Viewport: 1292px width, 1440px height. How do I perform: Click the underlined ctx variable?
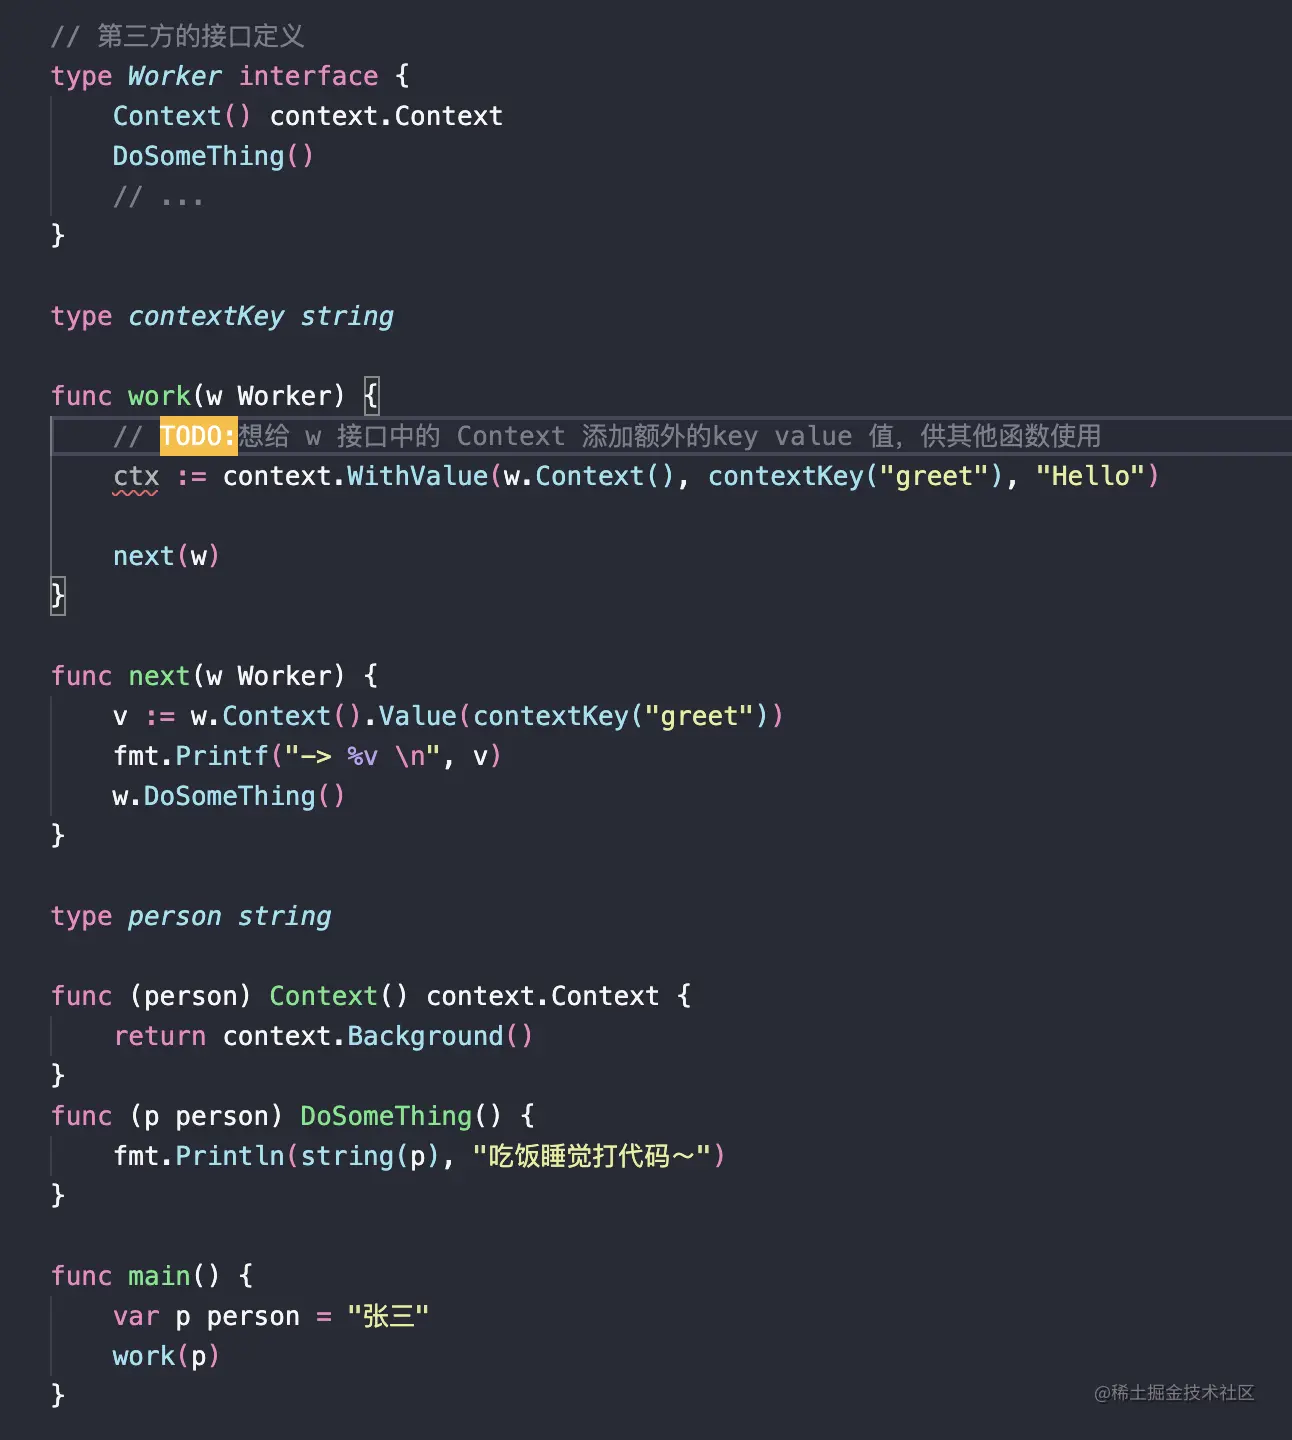click(136, 476)
